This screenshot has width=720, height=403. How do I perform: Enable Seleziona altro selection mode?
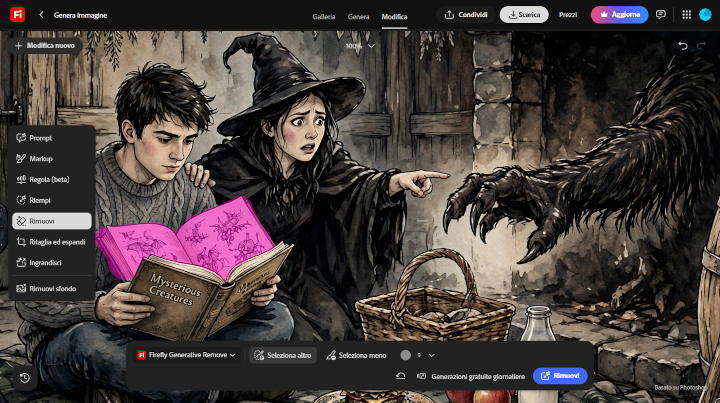click(283, 355)
